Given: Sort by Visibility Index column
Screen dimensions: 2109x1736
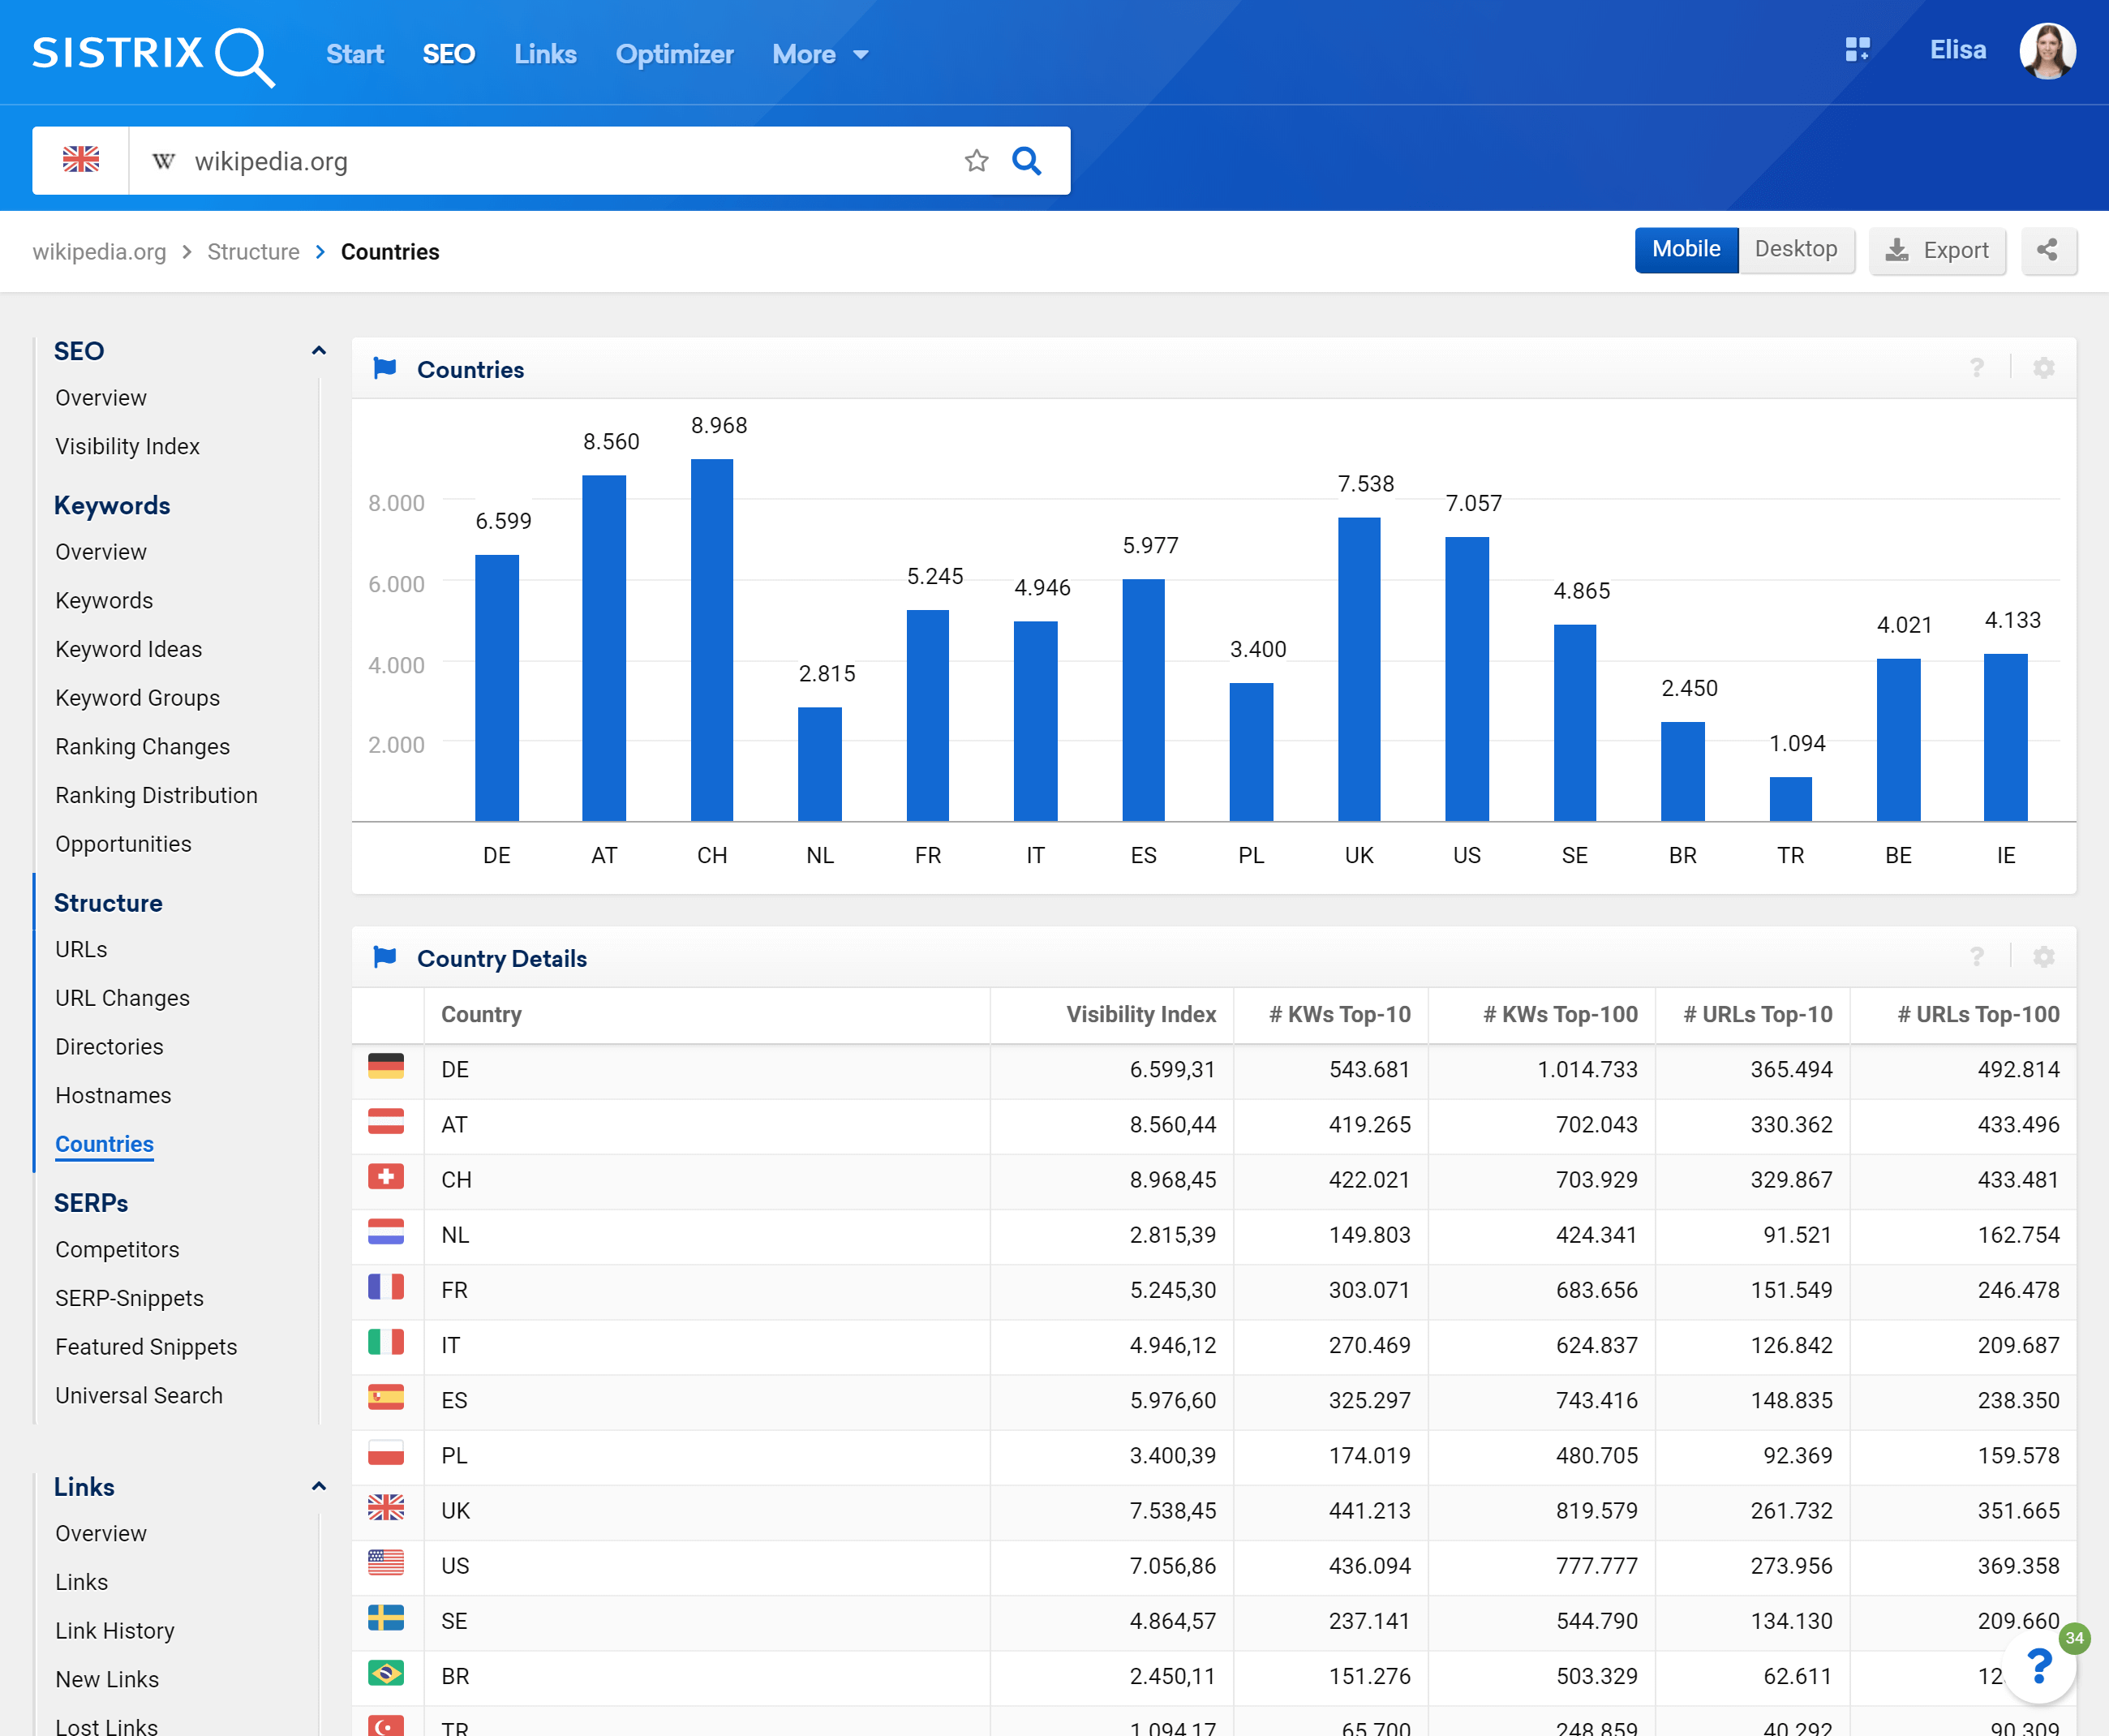Looking at the screenshot, I should (x=1141, y=1014).
